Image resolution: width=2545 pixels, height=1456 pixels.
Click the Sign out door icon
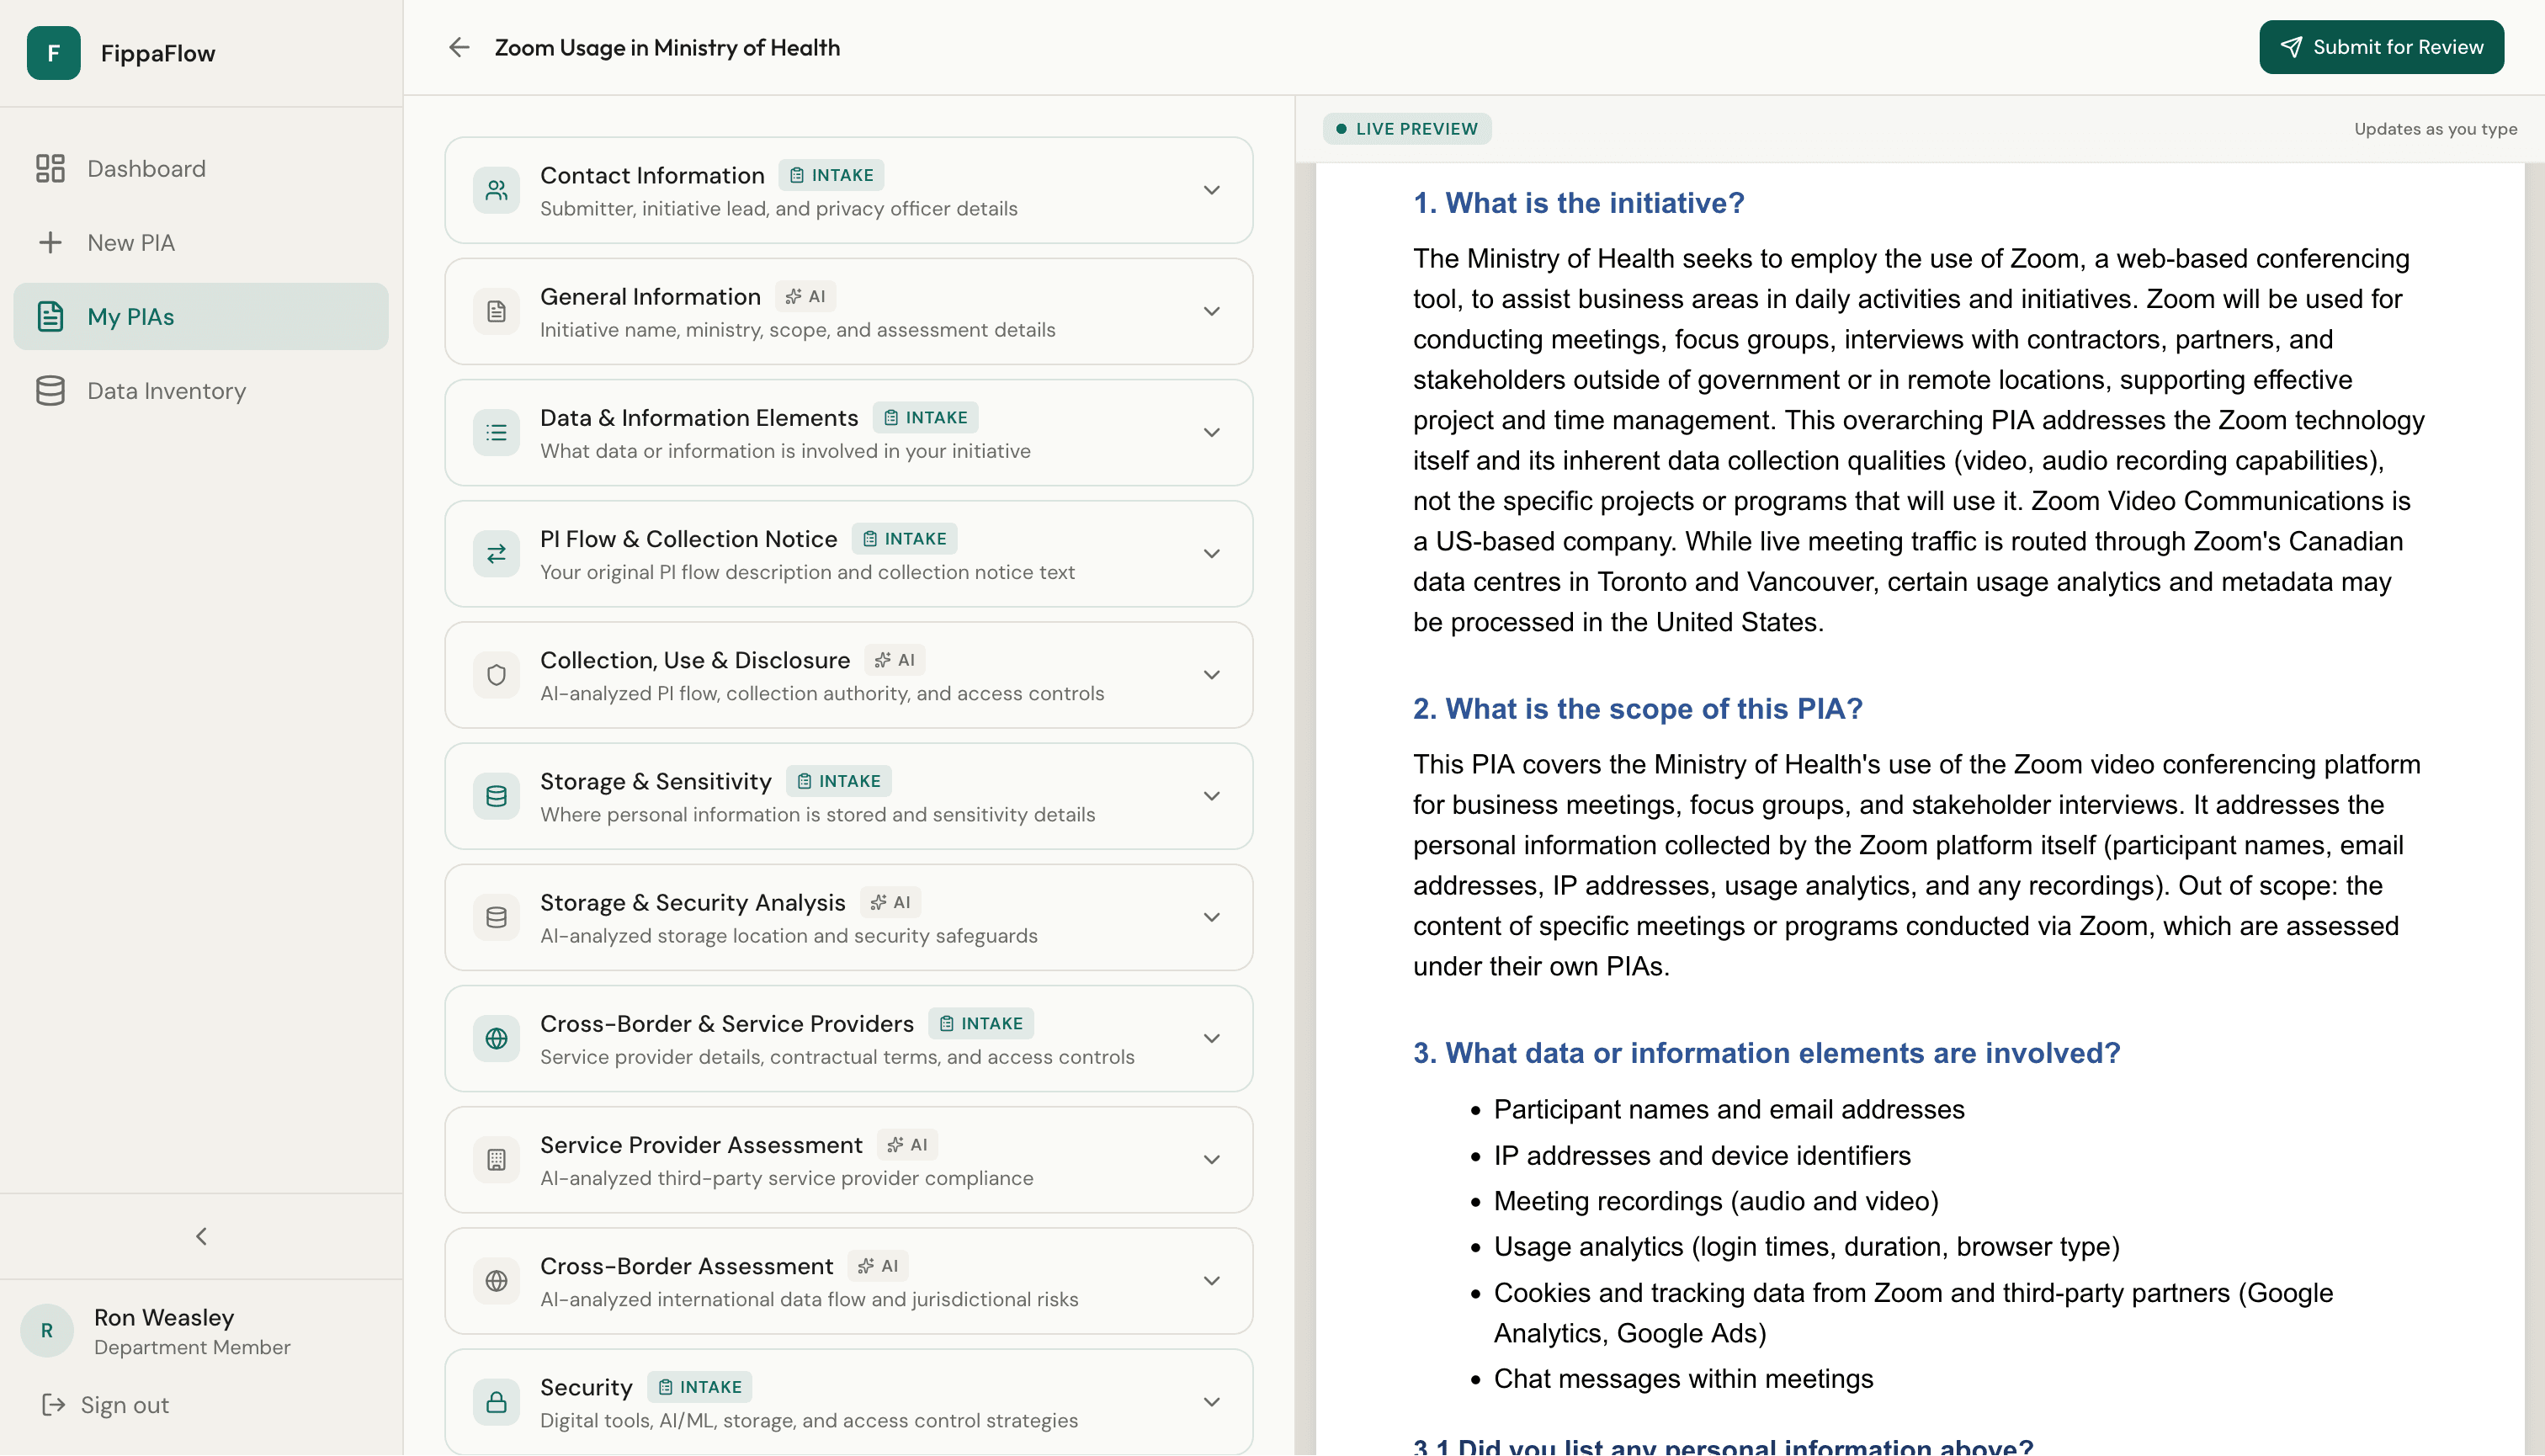click(53, 1405)
